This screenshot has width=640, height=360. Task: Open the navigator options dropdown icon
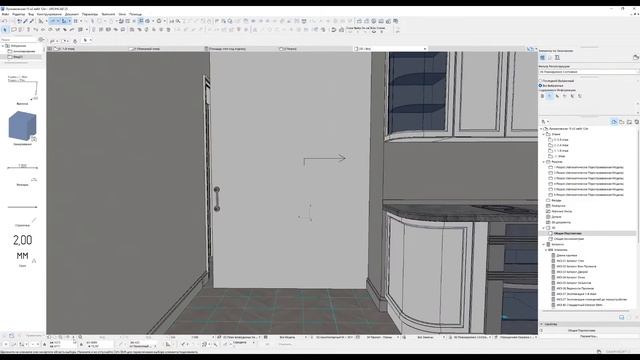544,122
